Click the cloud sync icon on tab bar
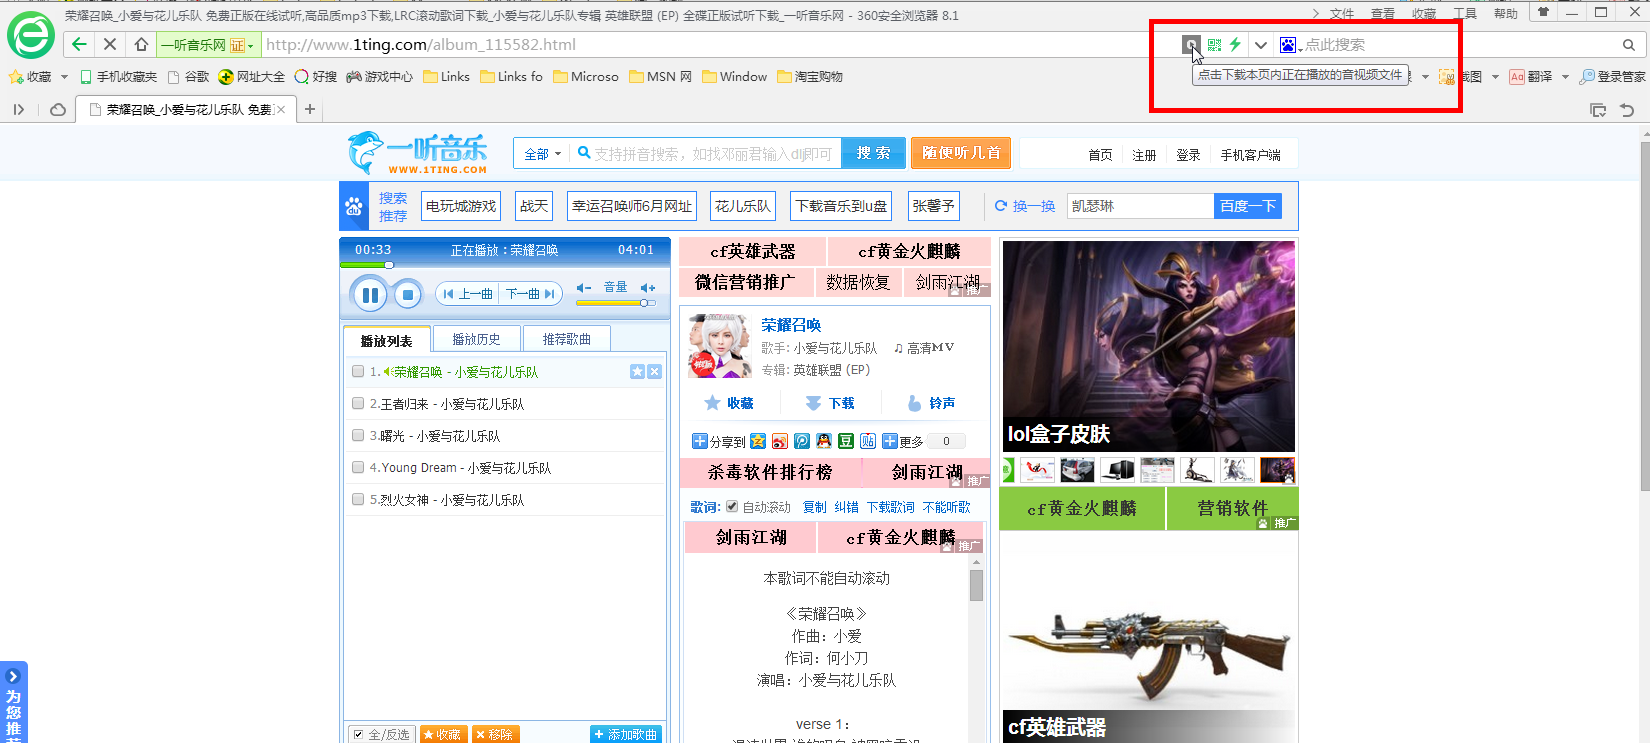The image size is (1650, 743). pyautogui.click(x=58, y=109)
